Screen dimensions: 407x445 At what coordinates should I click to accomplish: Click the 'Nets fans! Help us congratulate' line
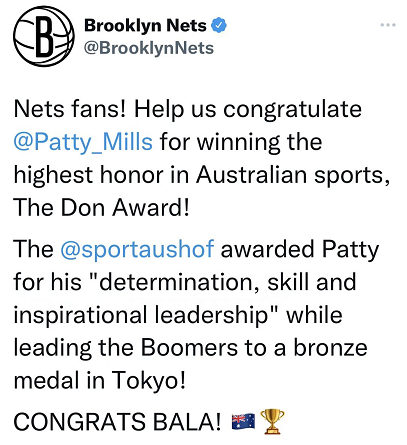coord(188,109)
